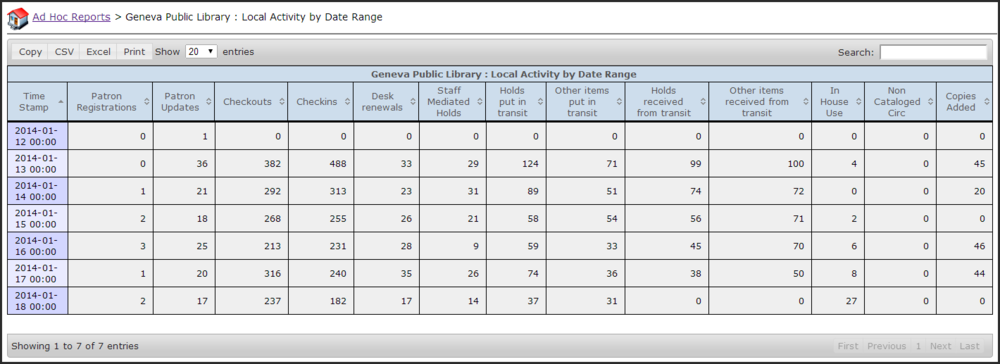This screenshot has width=1000, height=364.
Task: Sort by Desk renewals column
Action: (x=386, y=101)
